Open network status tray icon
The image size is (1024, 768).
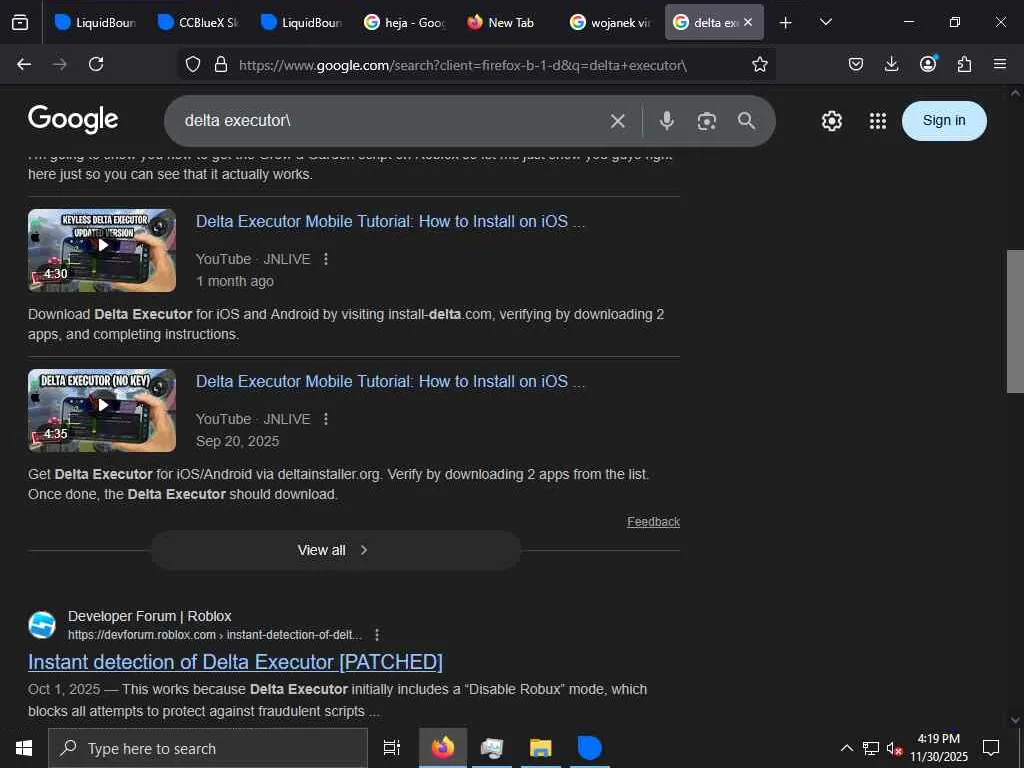871,748
